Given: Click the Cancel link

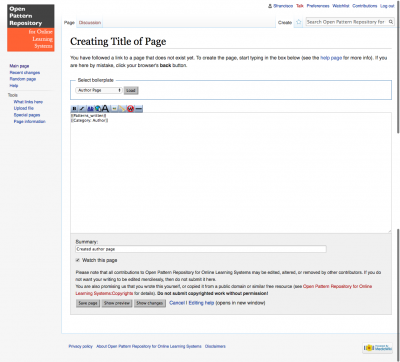Looking at the screenshot, I should 177,303.
